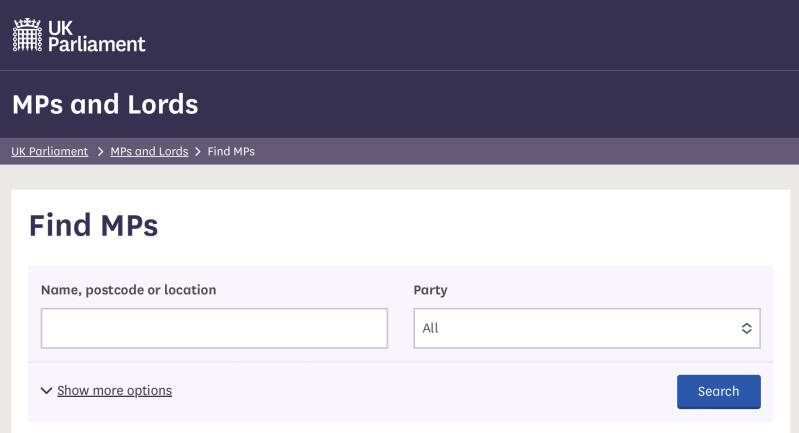This screenshot has height=433, width=799.
Task: Click empty space left of the Search button
Action: click(420, 391)
